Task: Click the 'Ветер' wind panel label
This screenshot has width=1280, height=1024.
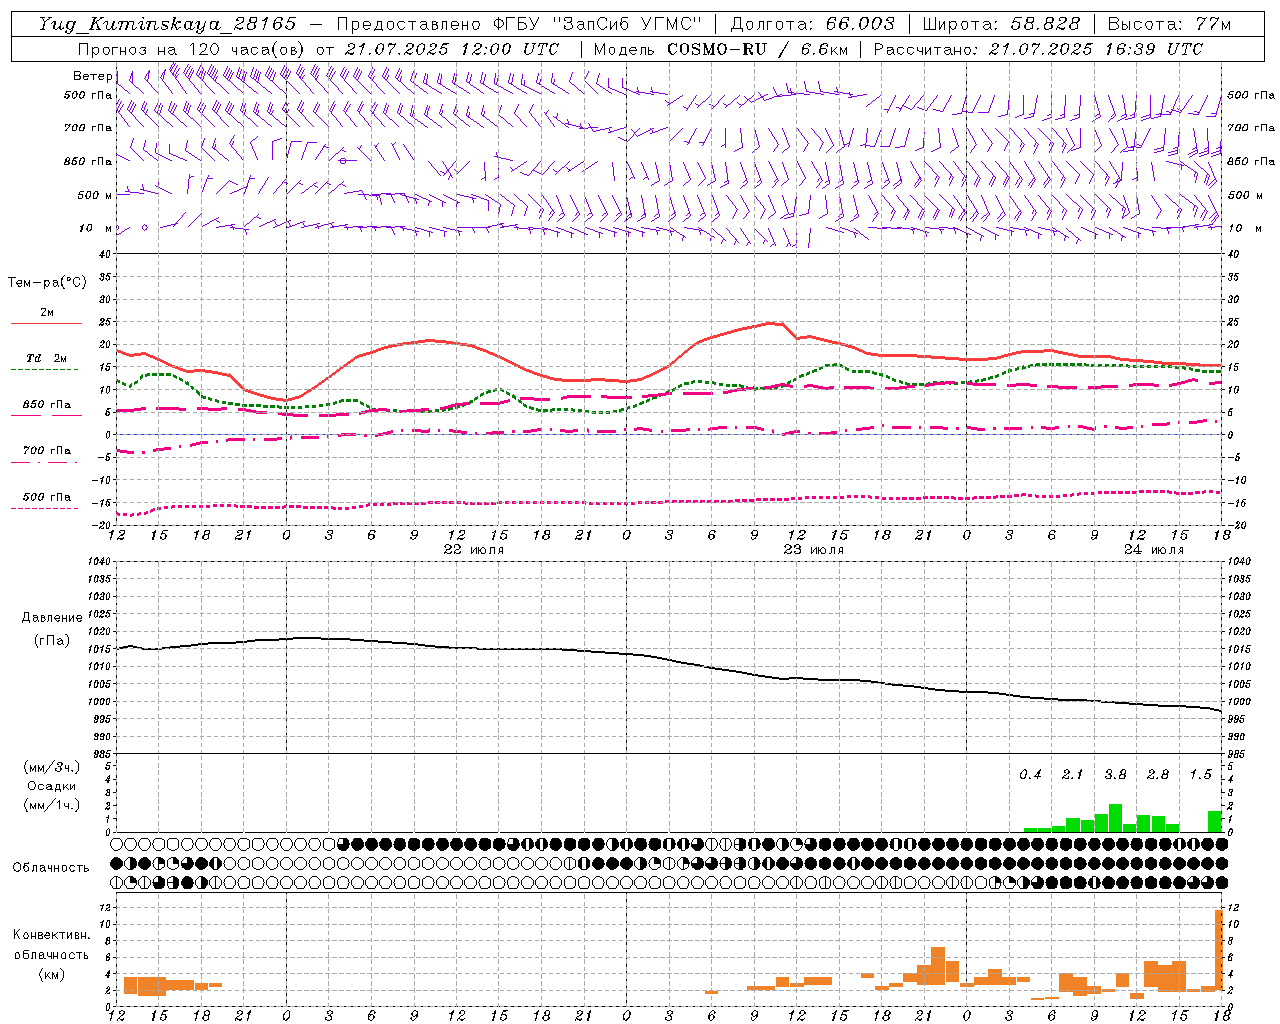Action: click(92, 76)
